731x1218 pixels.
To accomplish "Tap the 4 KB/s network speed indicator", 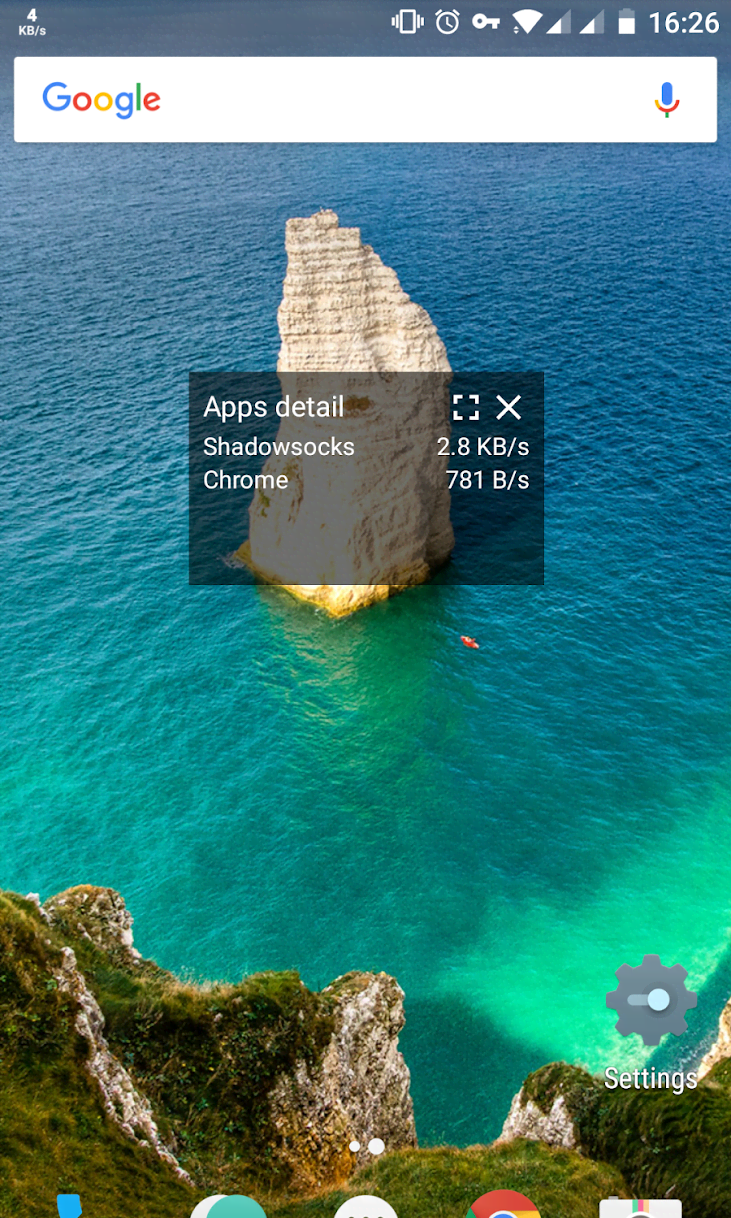I will click(x=32, y=22).
